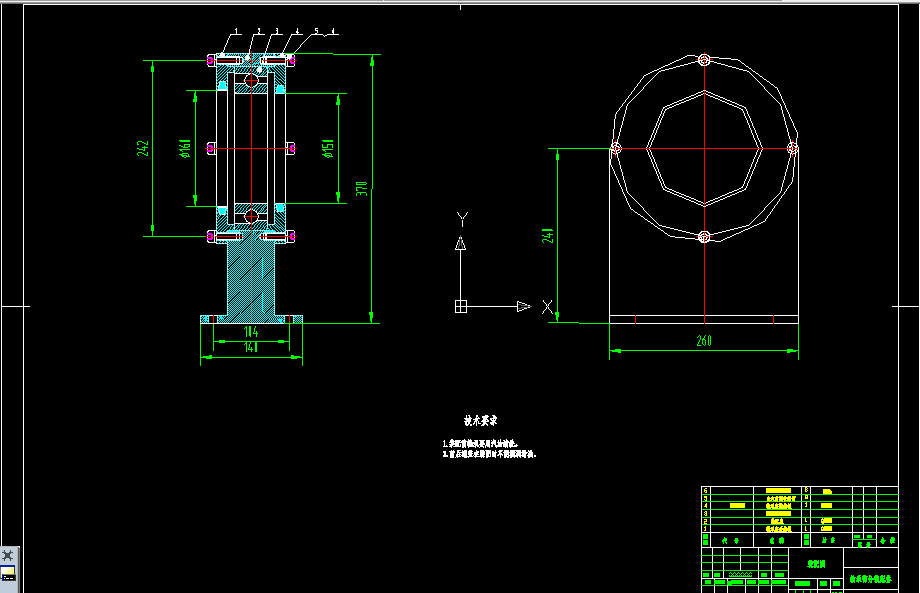The image size is (920, 593).
Task: Select the 技术要求 heading text
Action: 481,421
